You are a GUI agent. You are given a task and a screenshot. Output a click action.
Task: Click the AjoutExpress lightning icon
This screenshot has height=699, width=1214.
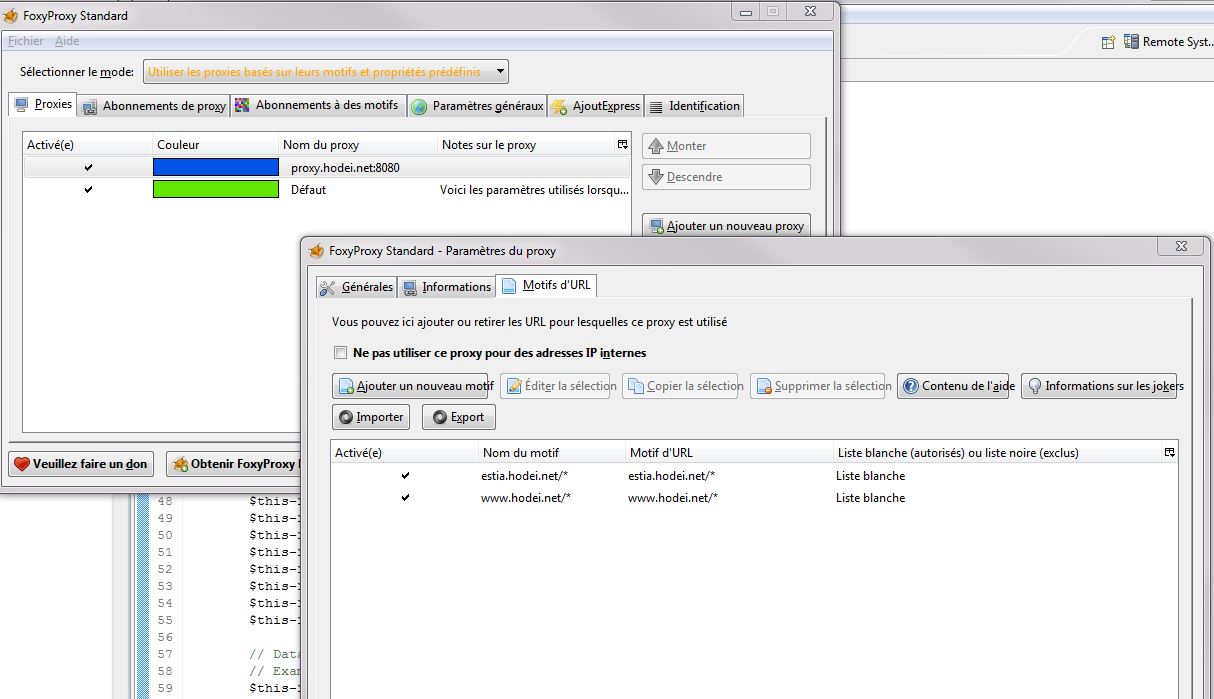pos(559,106)
